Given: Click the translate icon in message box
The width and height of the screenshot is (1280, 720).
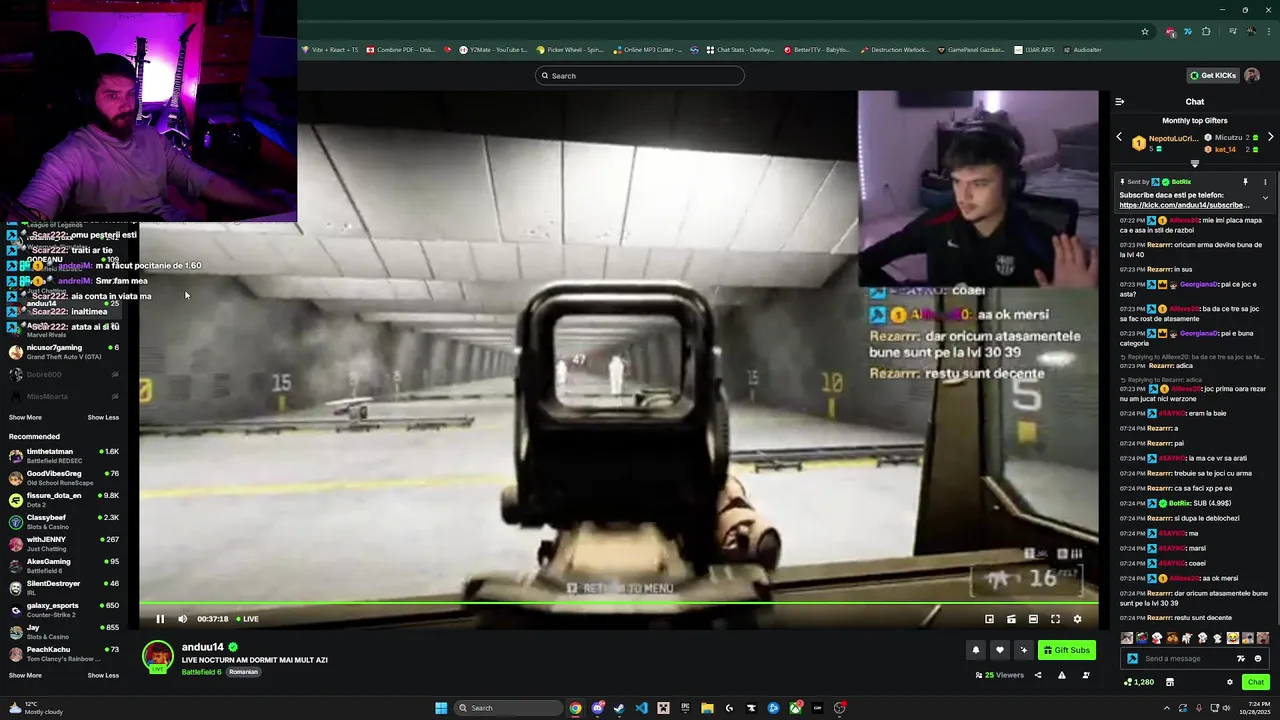Looking at the screenshot, I should tap(1241, 658).
